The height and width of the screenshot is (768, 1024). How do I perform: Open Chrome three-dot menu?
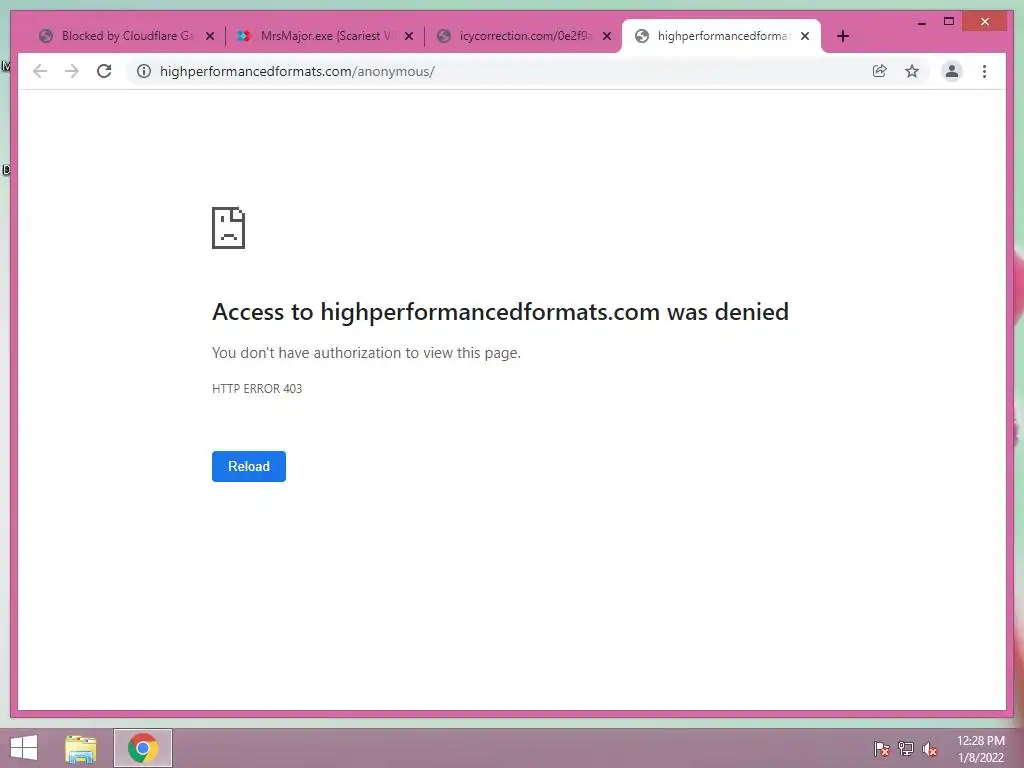coord(984,71)
